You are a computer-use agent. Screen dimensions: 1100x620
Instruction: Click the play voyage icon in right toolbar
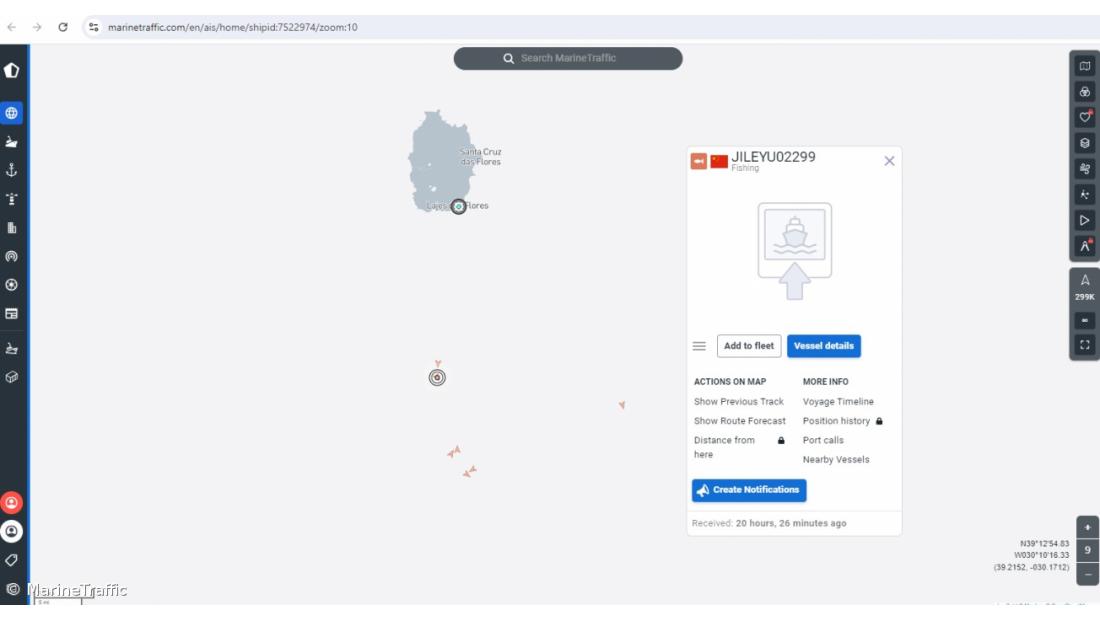click(1085, 220)
